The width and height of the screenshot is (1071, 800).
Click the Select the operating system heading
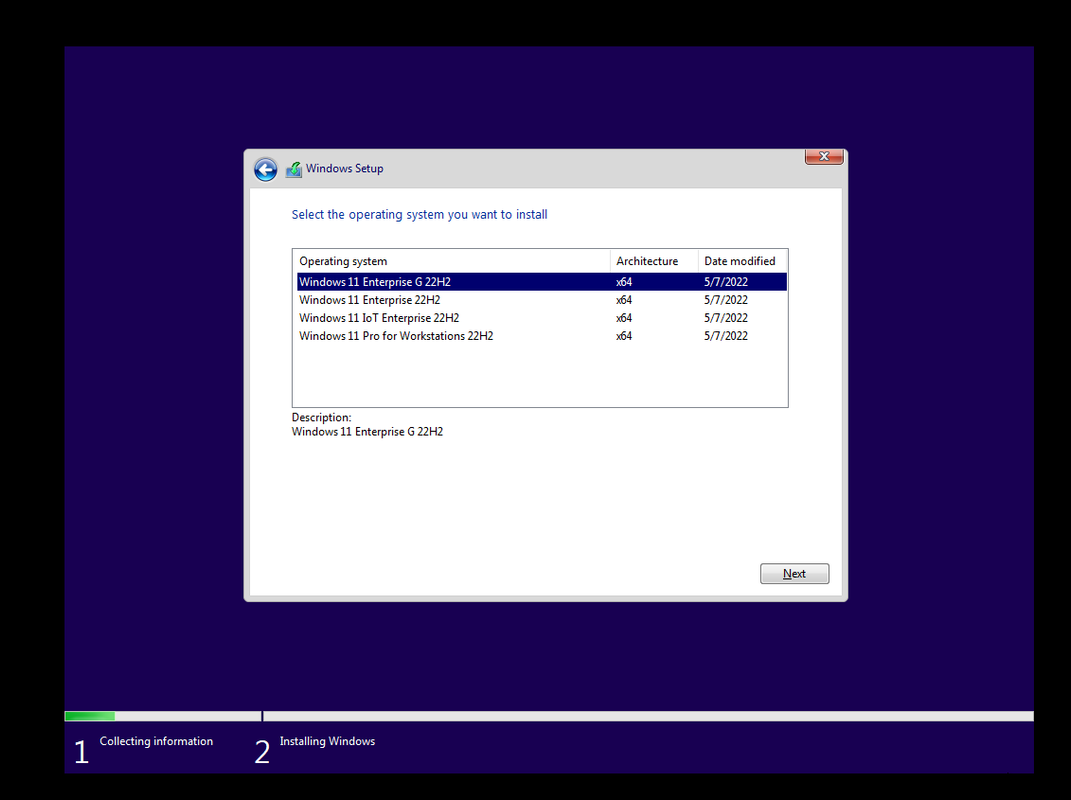419,215
